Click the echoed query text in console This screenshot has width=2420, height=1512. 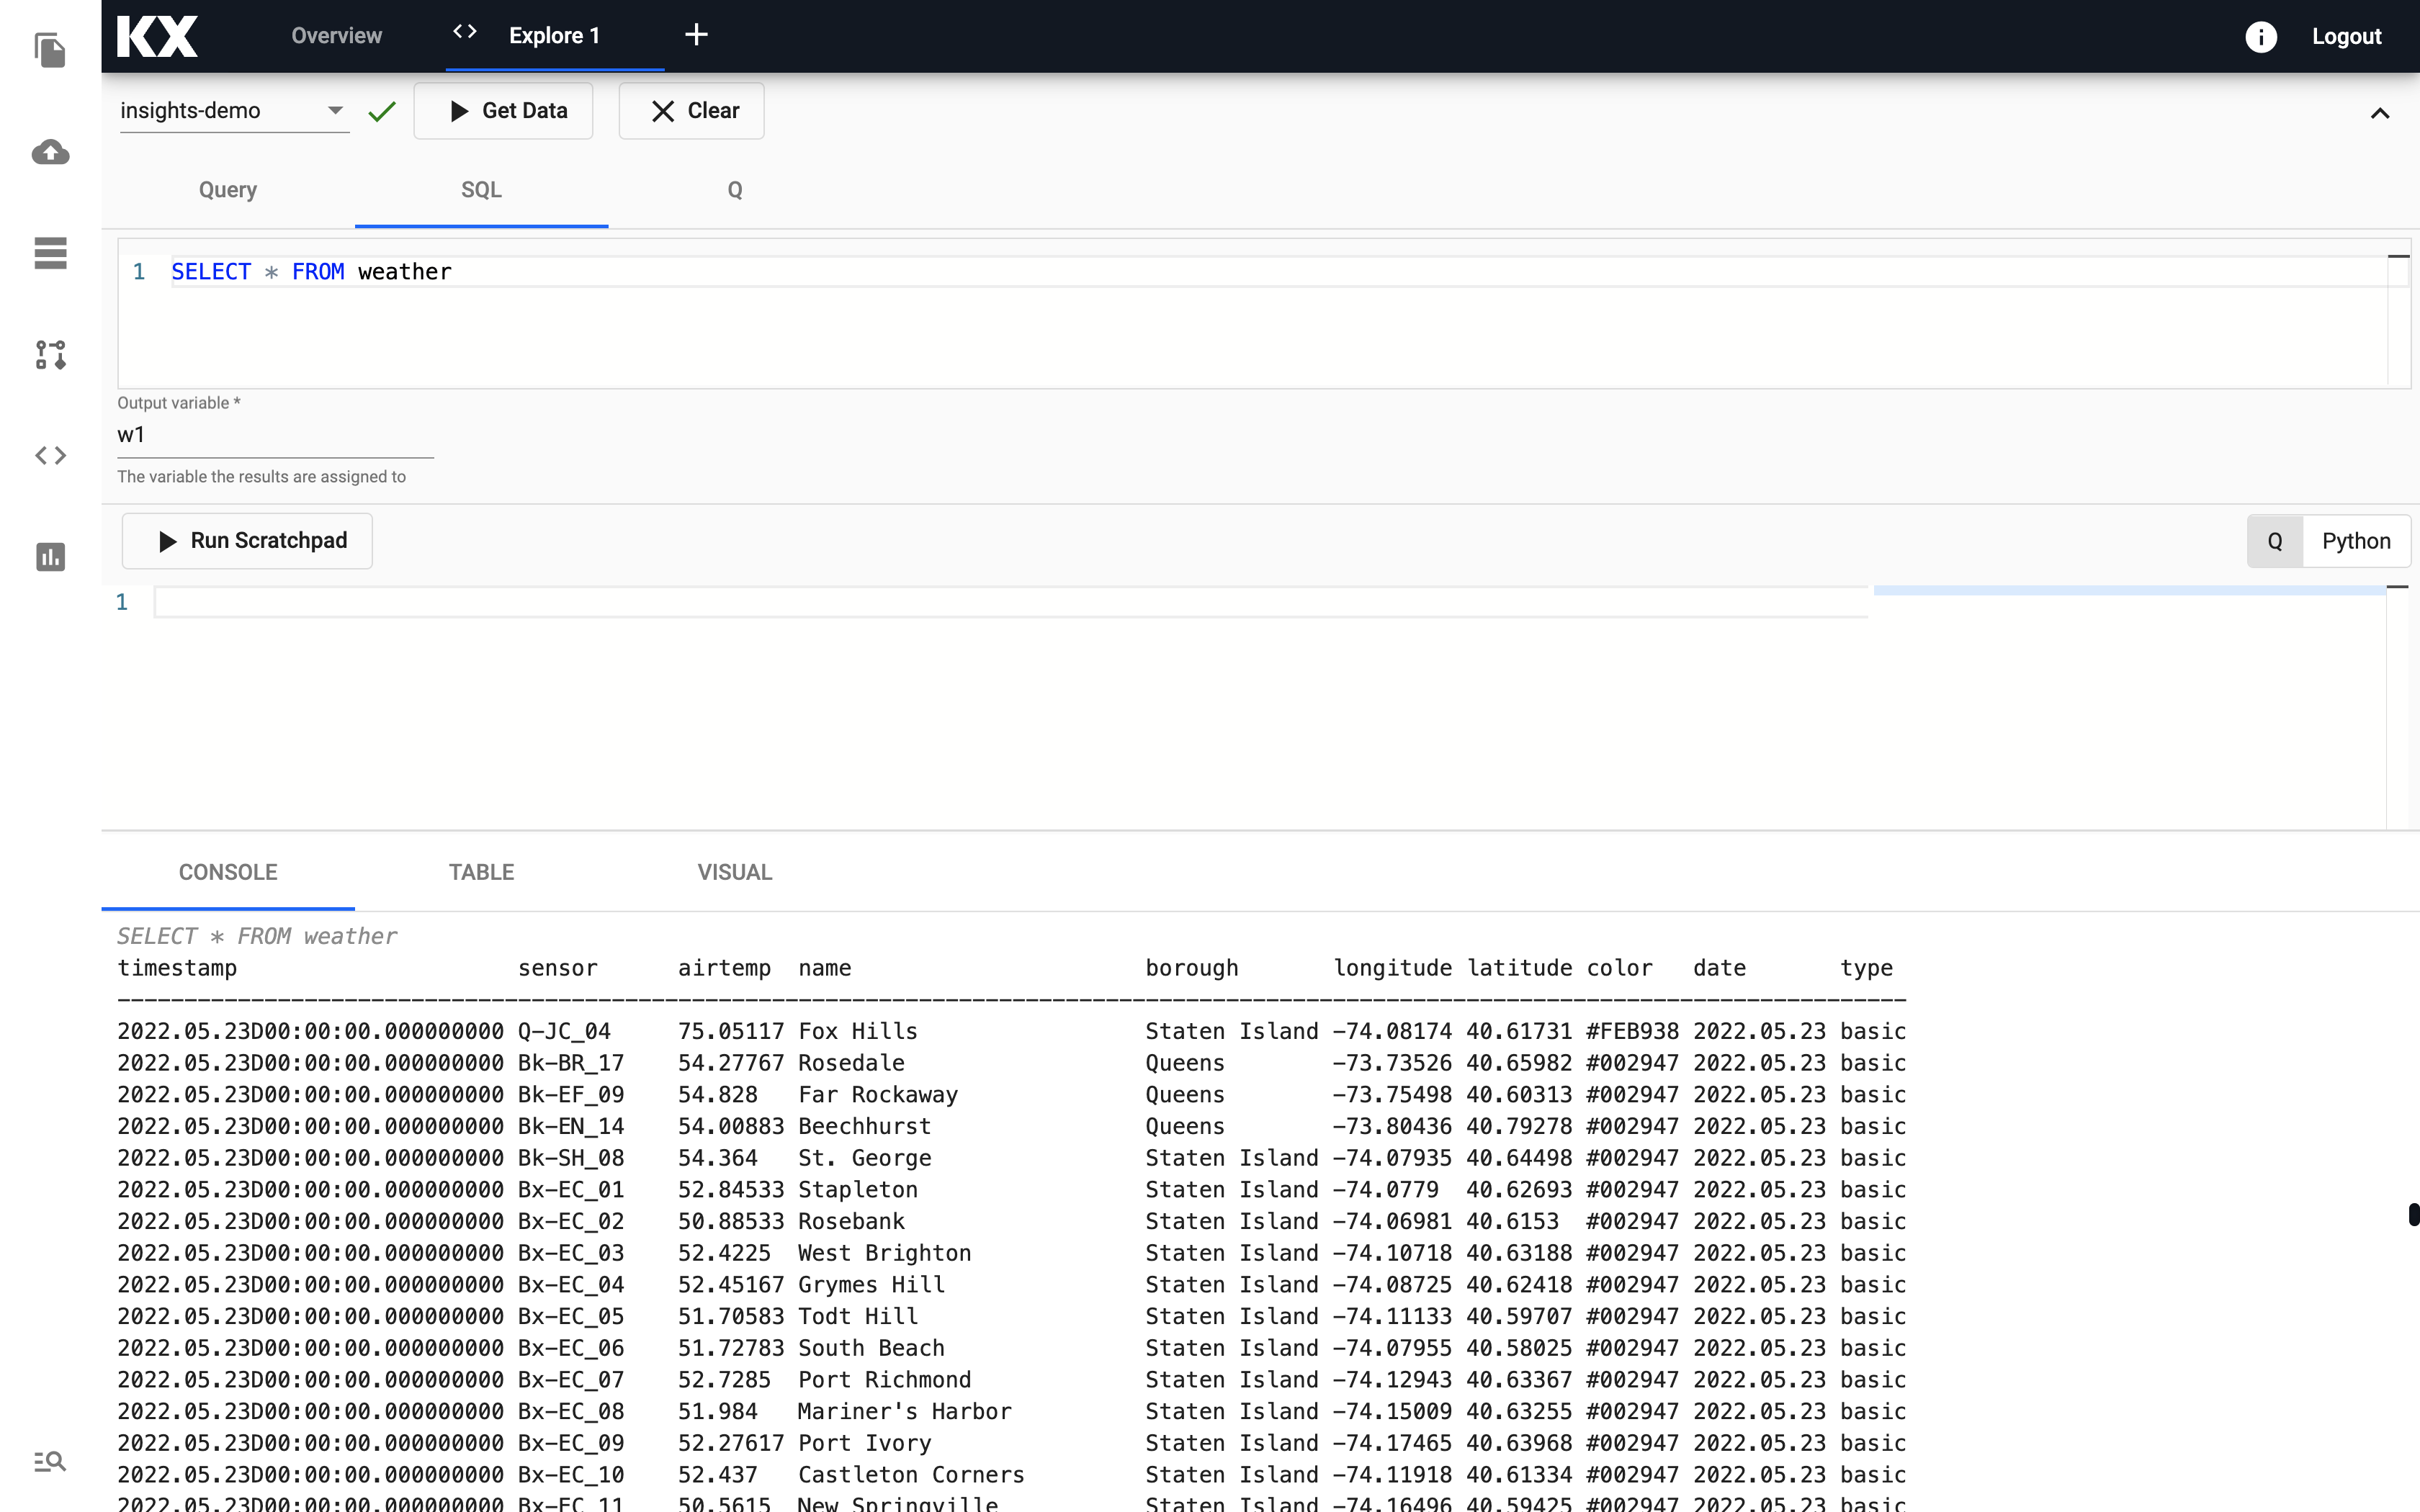tap(257, 936)
